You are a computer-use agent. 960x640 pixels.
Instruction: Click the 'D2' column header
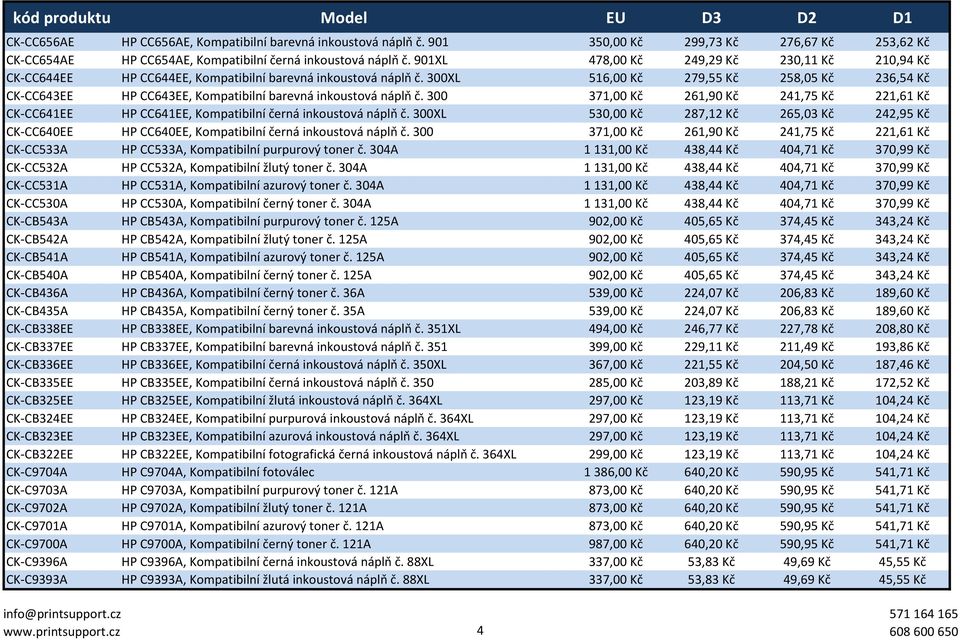[806, 18]
